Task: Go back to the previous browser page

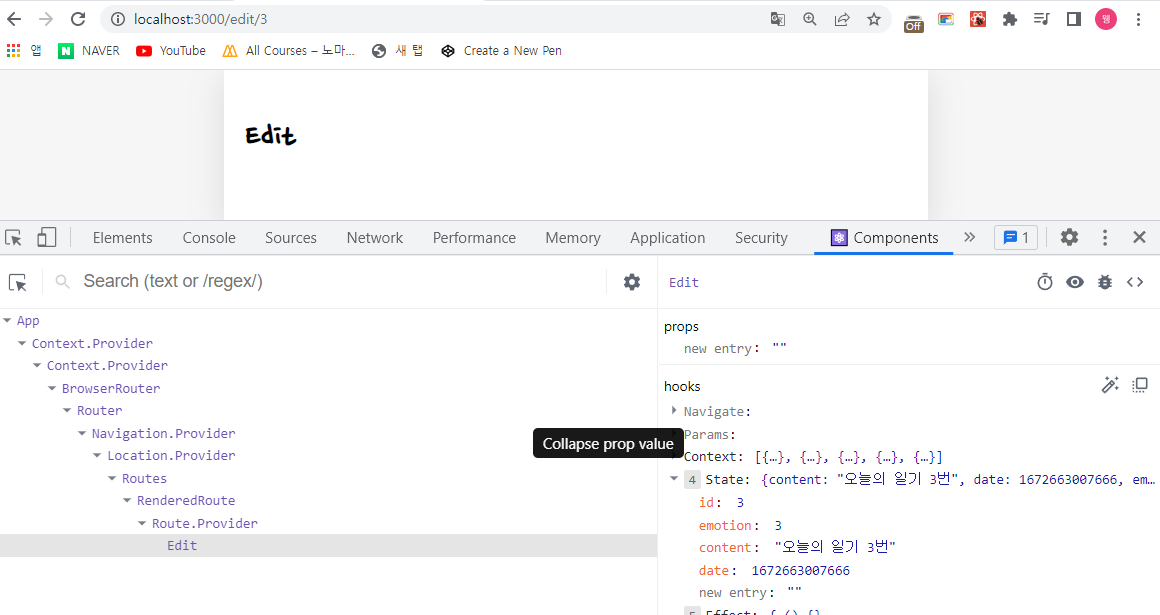Action: tap(14, 19)
